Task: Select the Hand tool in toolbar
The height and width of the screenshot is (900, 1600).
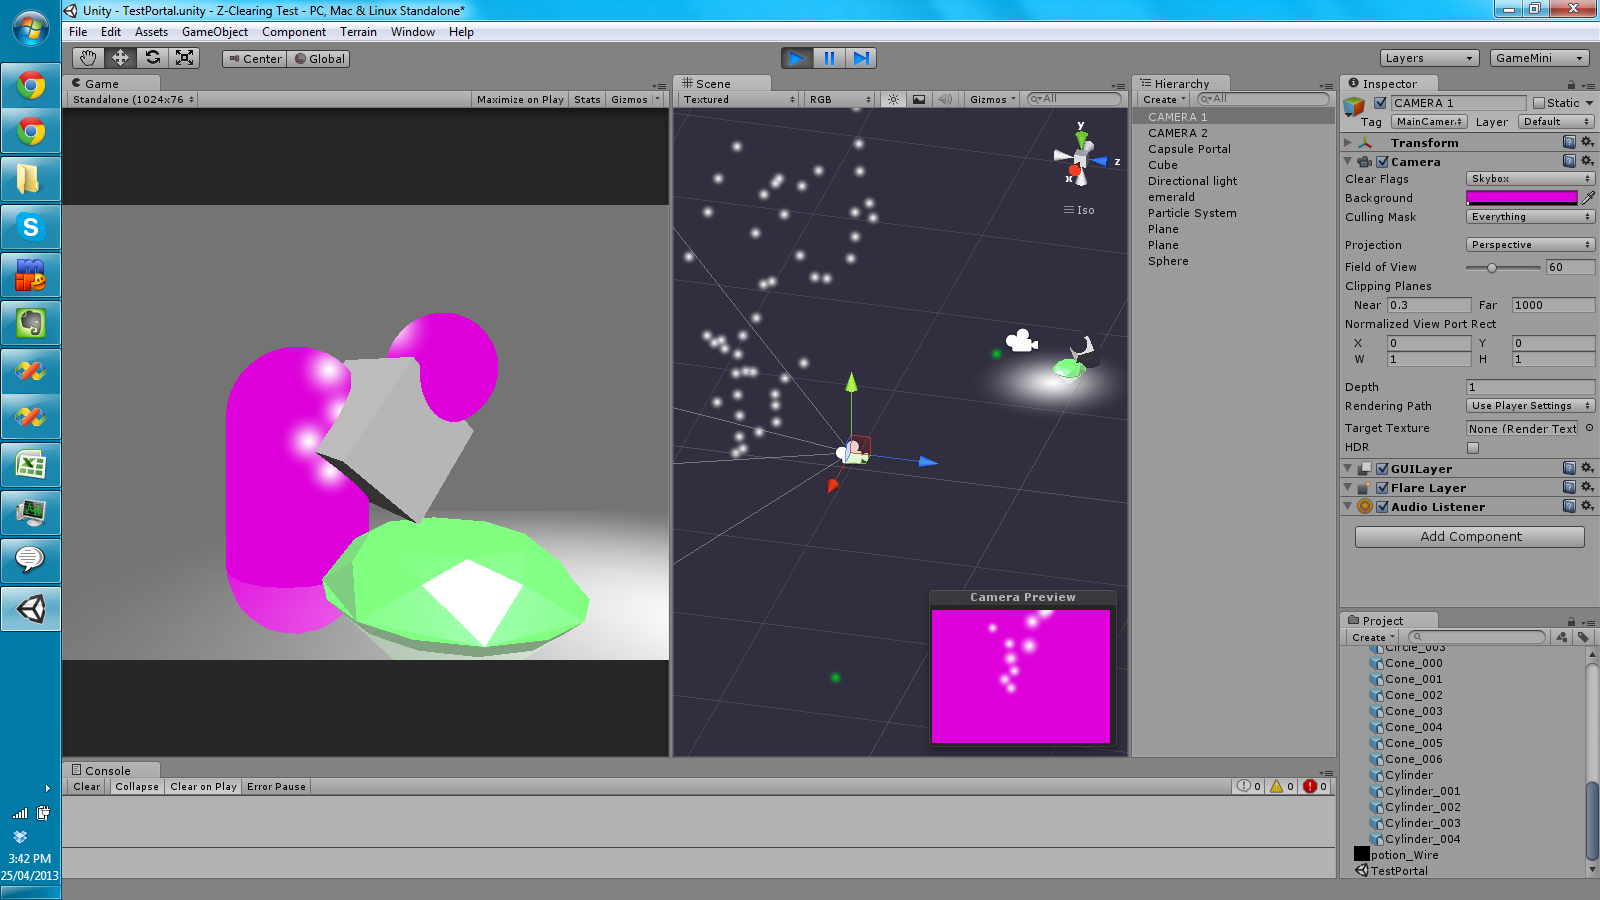Action: click(x=88, y=58)
